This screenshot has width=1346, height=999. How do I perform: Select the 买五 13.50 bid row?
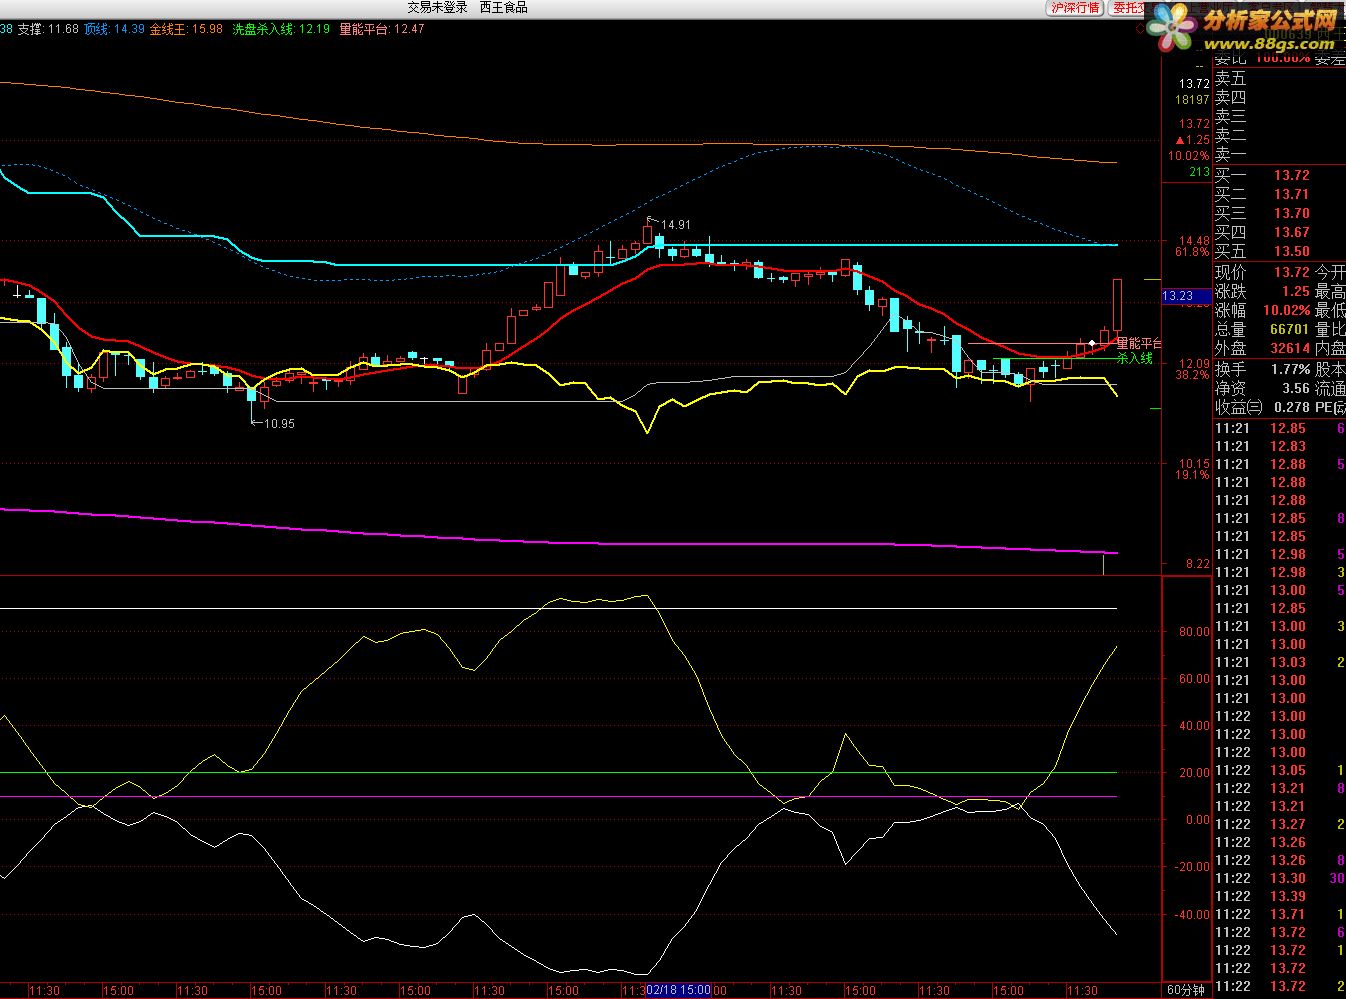(1279, 251)
